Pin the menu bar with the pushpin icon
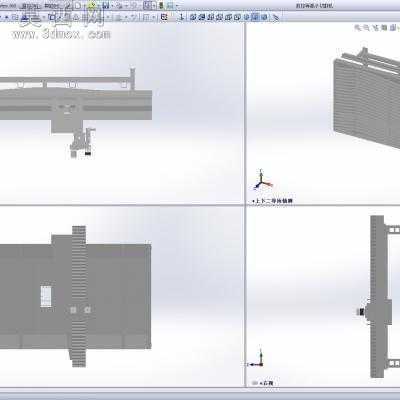Image resolution: width=400 pixels, height=400 pixels. 67,5
